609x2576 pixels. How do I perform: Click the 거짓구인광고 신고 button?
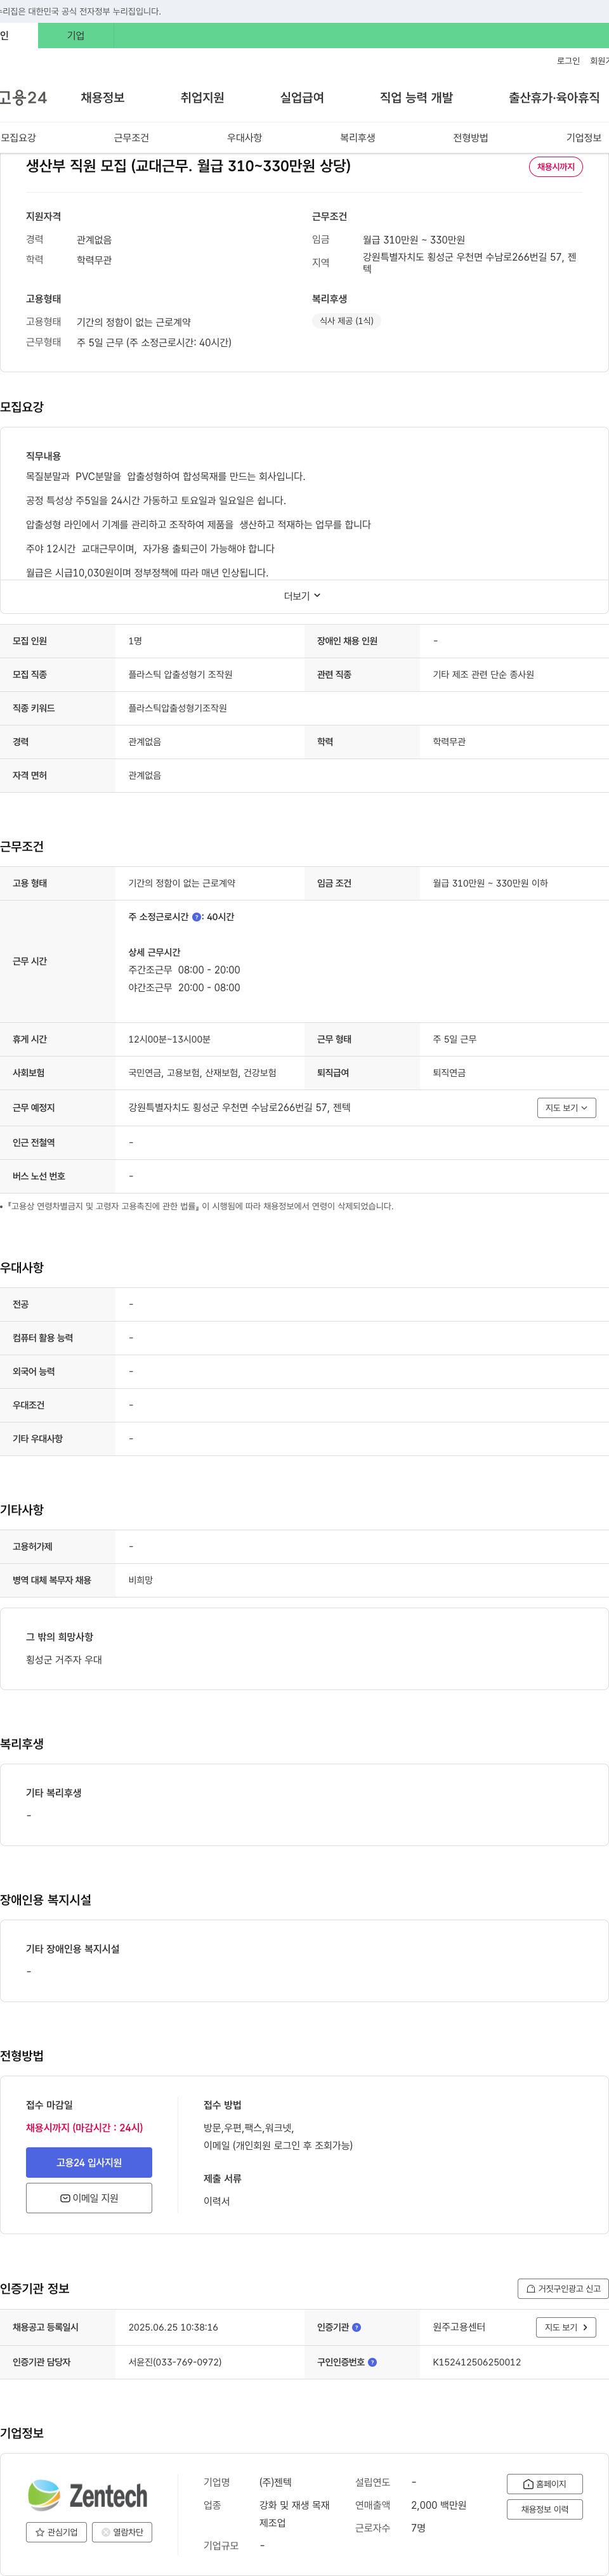(x=563, y=2288)
